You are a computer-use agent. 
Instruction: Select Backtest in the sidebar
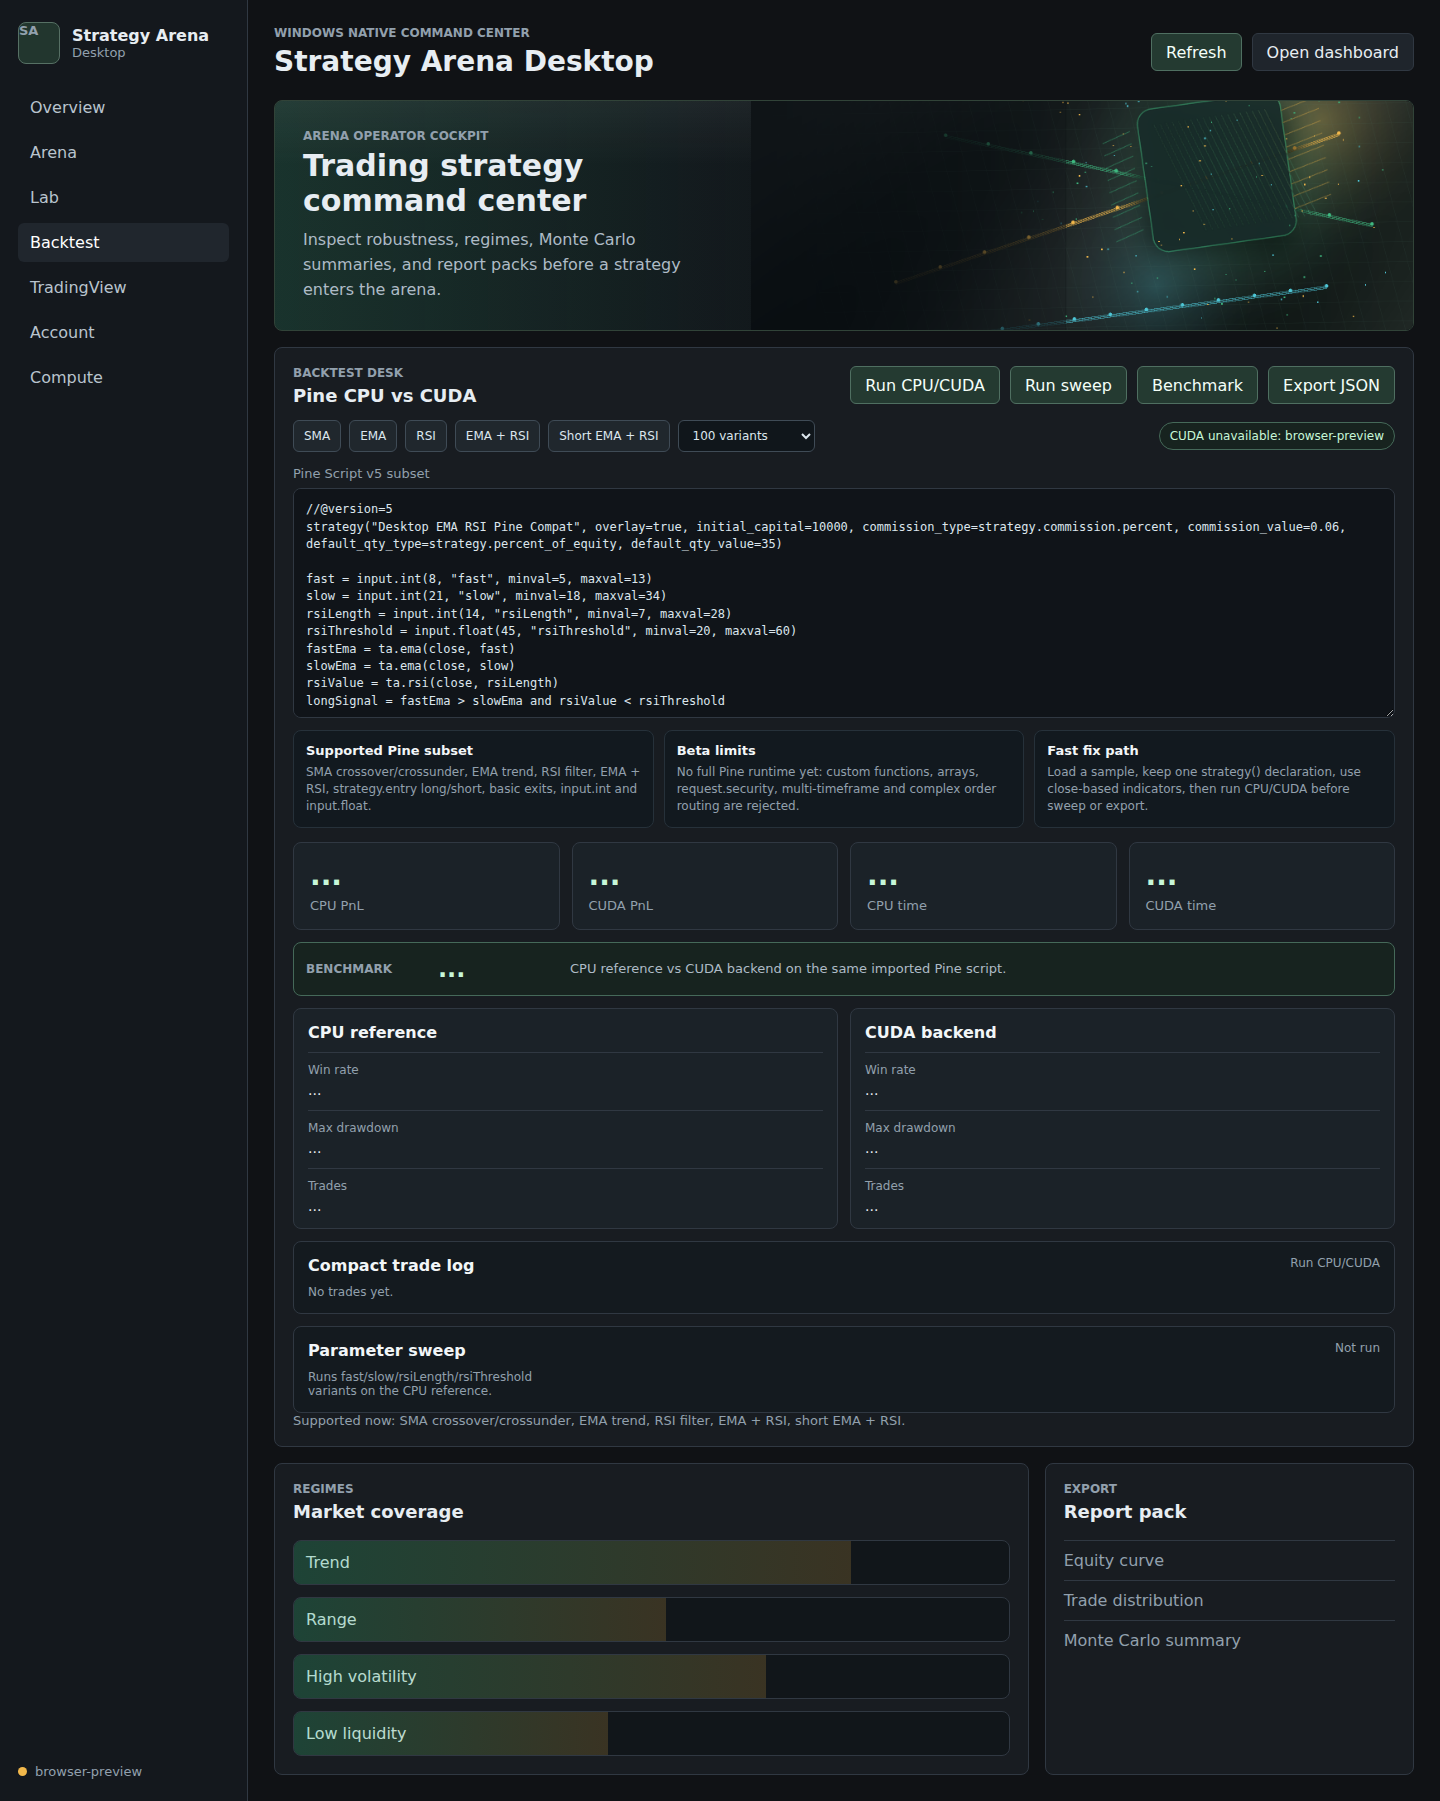pos(123,242)
